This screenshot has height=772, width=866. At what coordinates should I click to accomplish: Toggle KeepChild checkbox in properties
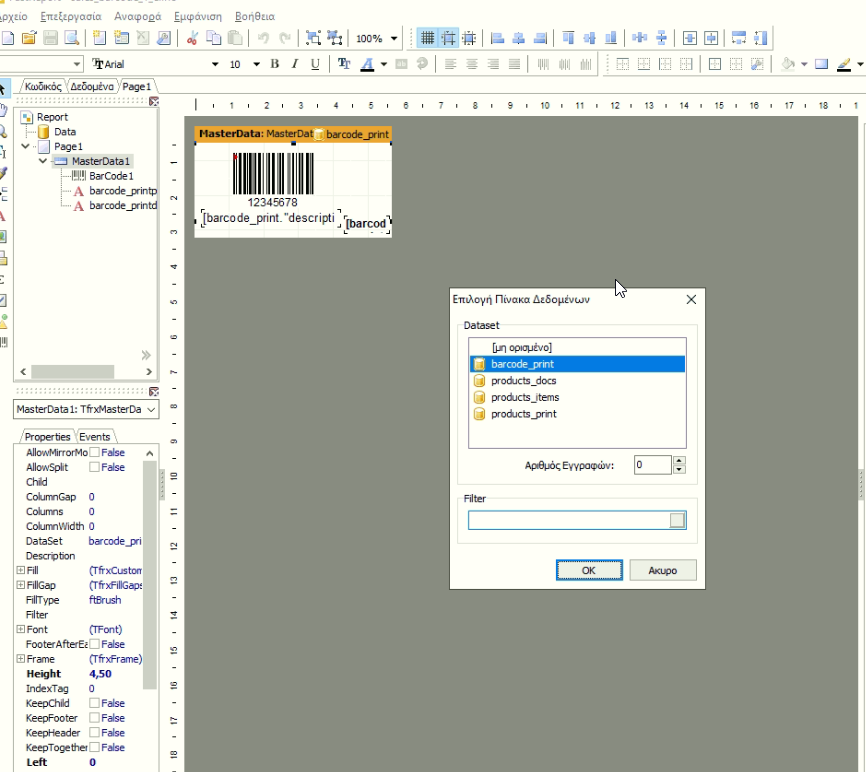pyautogui.click(x=94, y=703)
